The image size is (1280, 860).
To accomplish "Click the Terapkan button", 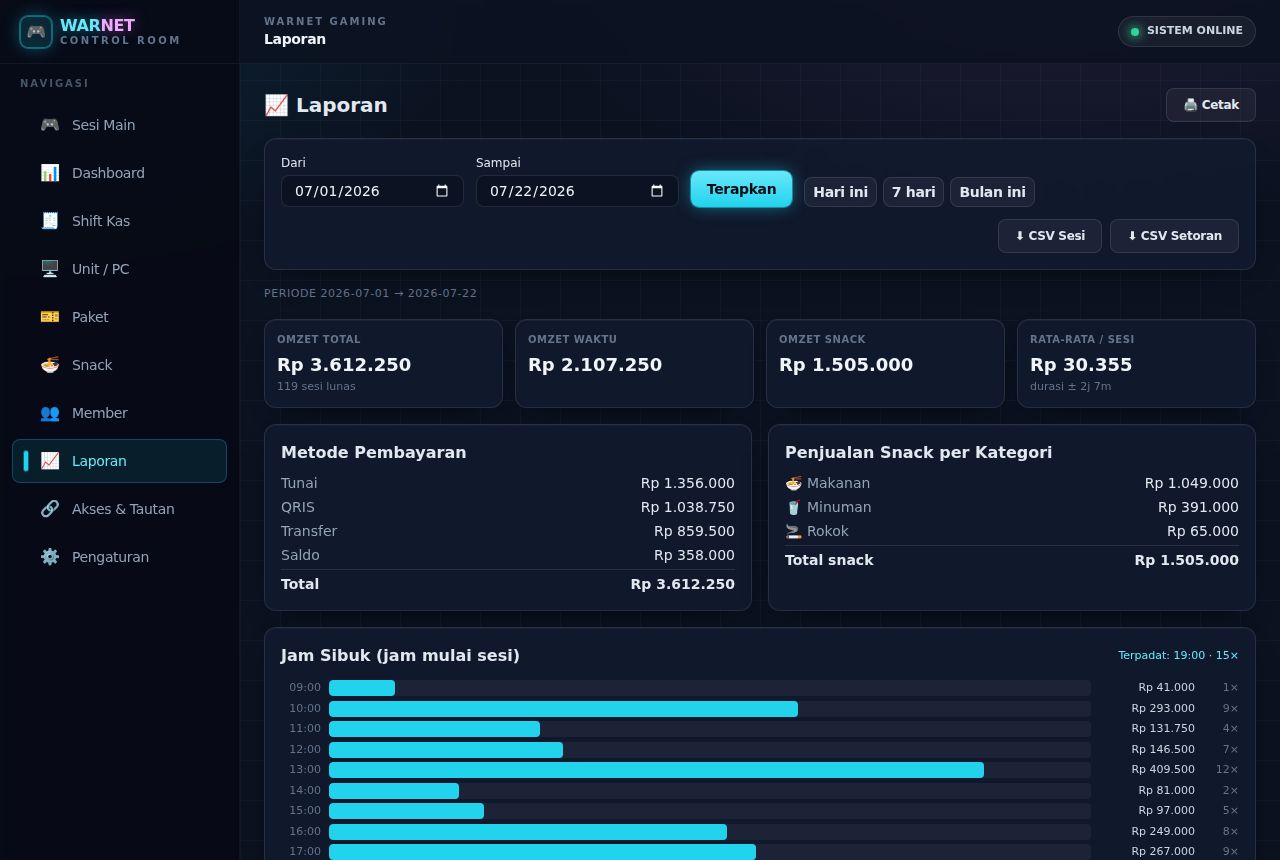I will pyautogui.click(x=741, y=189).
